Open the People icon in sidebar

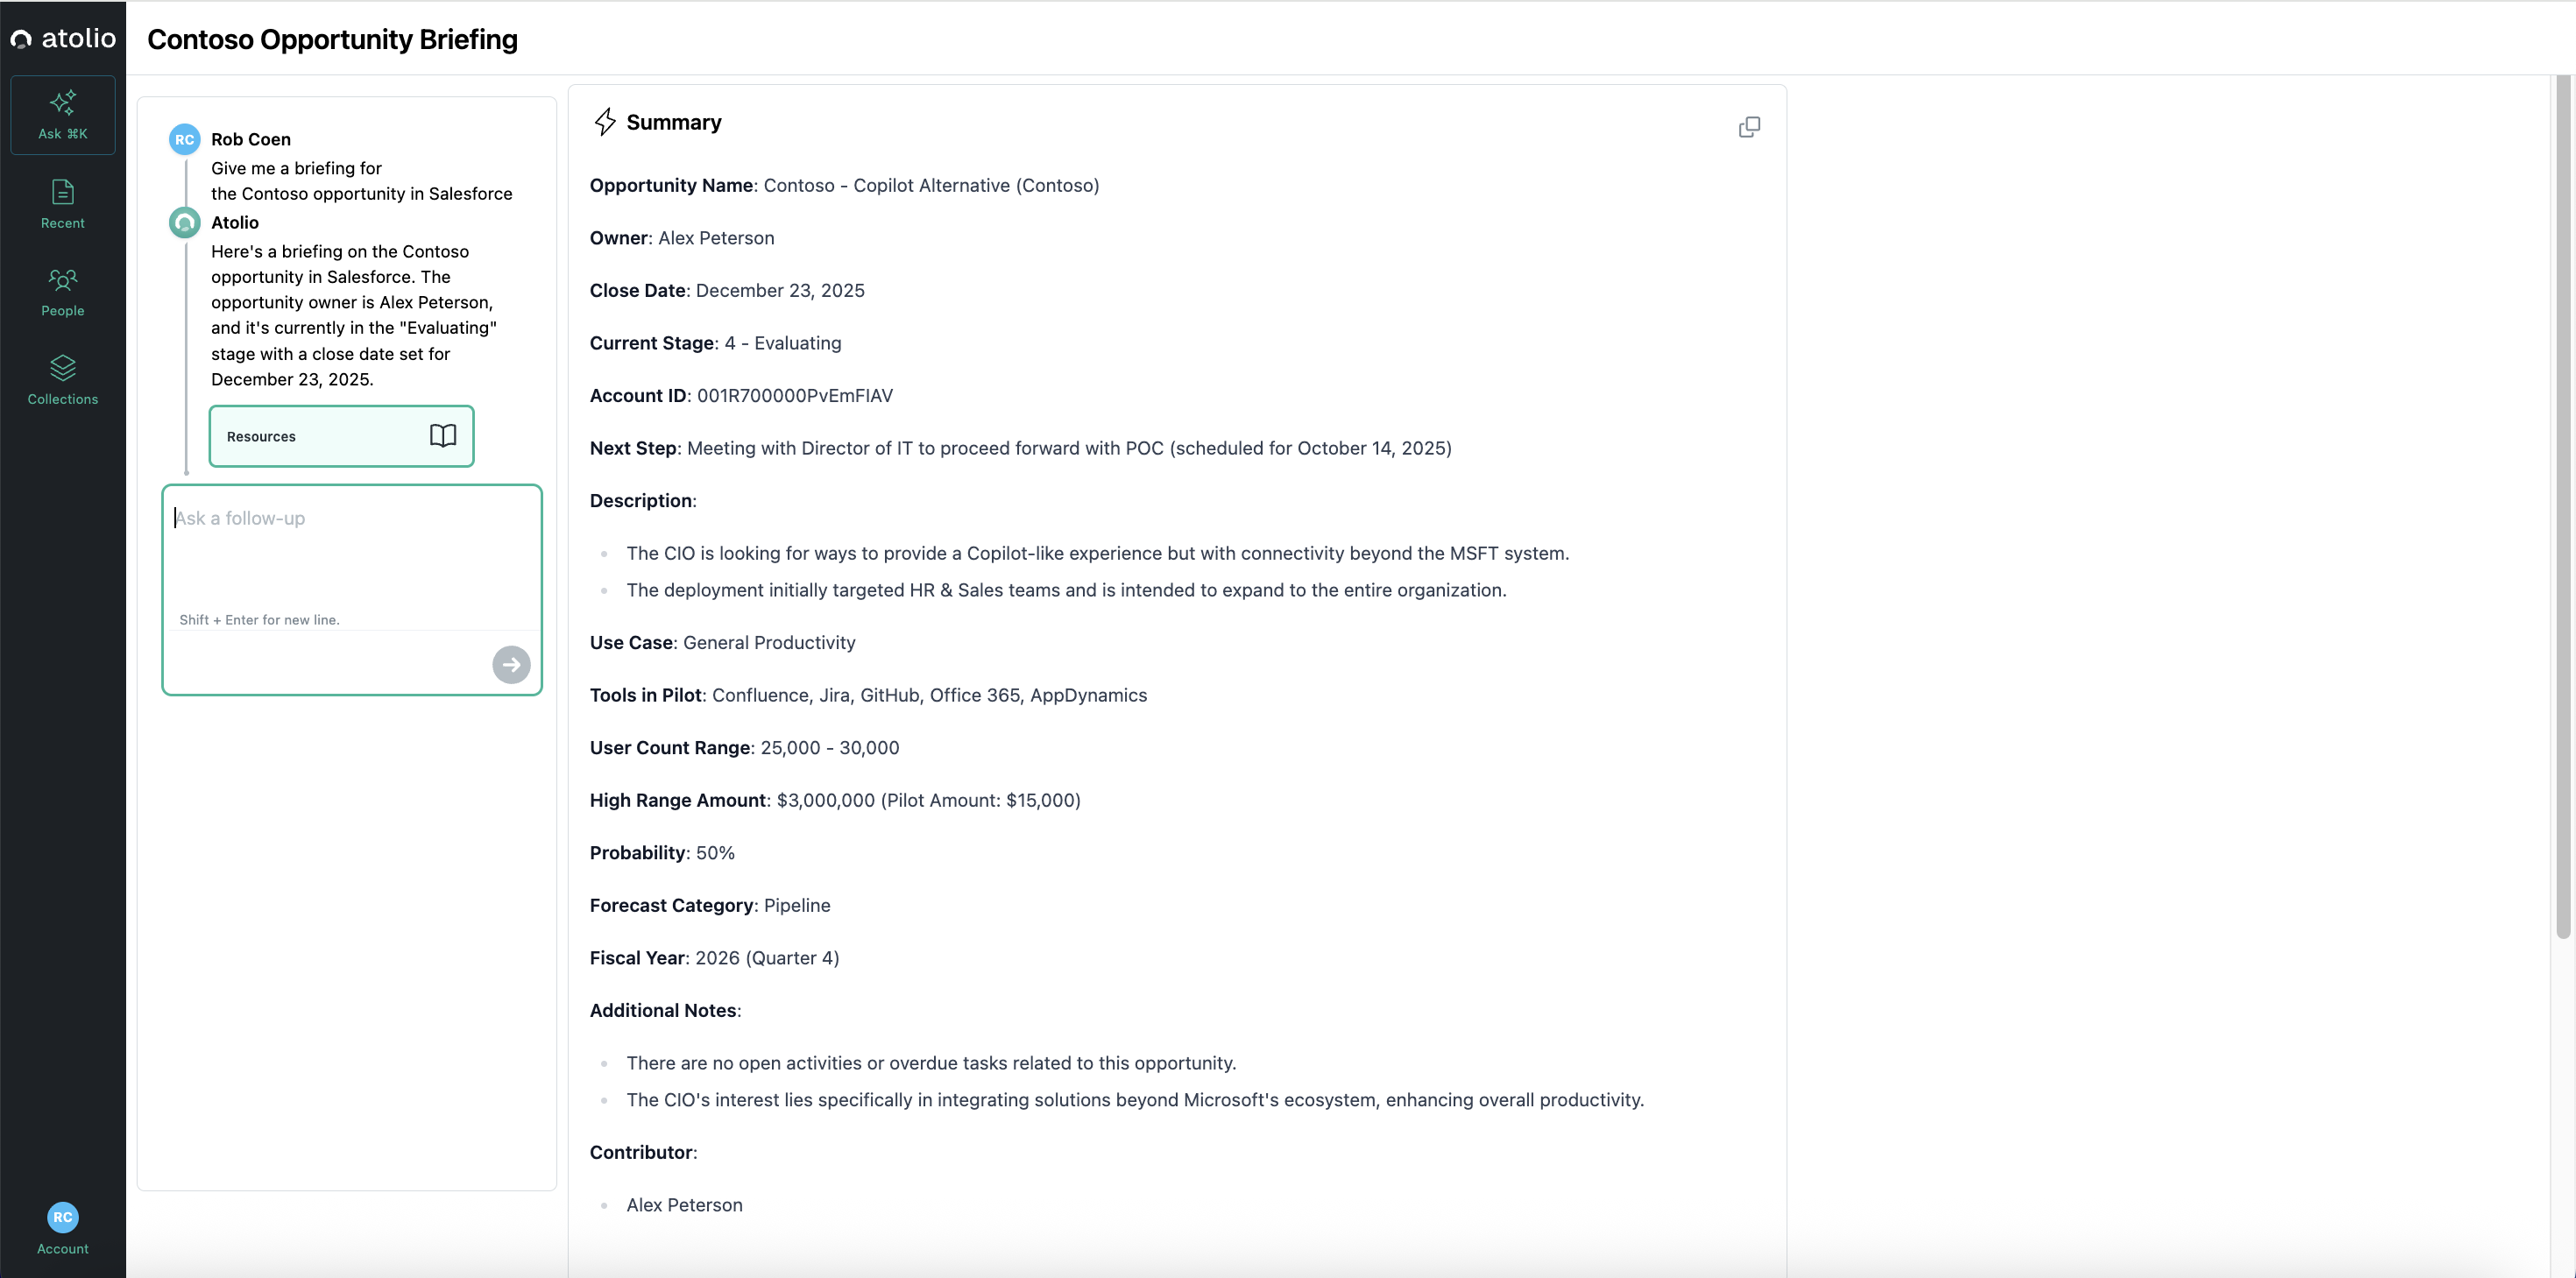(x=63, y=280)
